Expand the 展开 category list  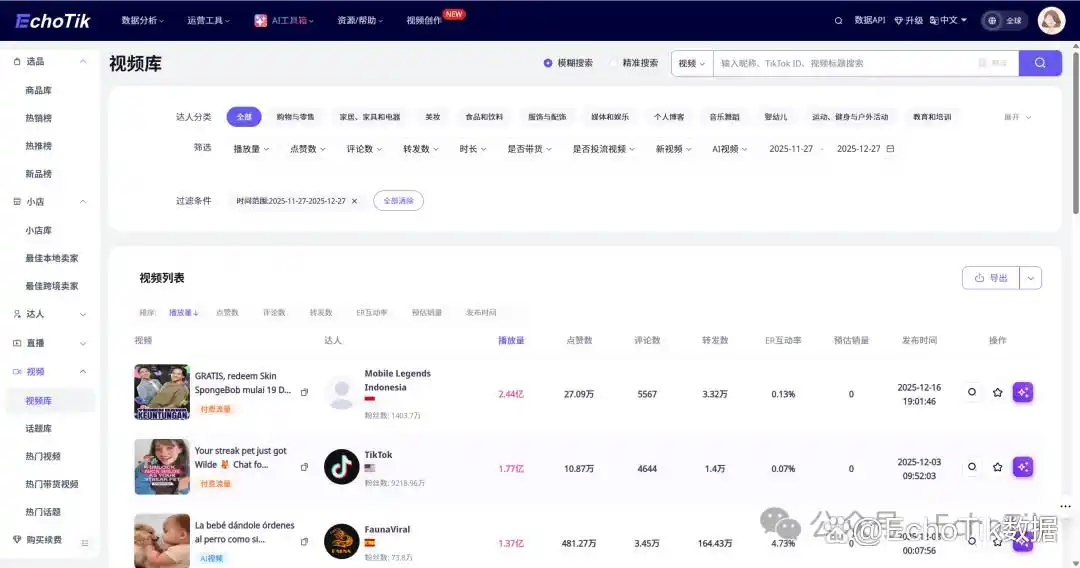pos(1017,117)
